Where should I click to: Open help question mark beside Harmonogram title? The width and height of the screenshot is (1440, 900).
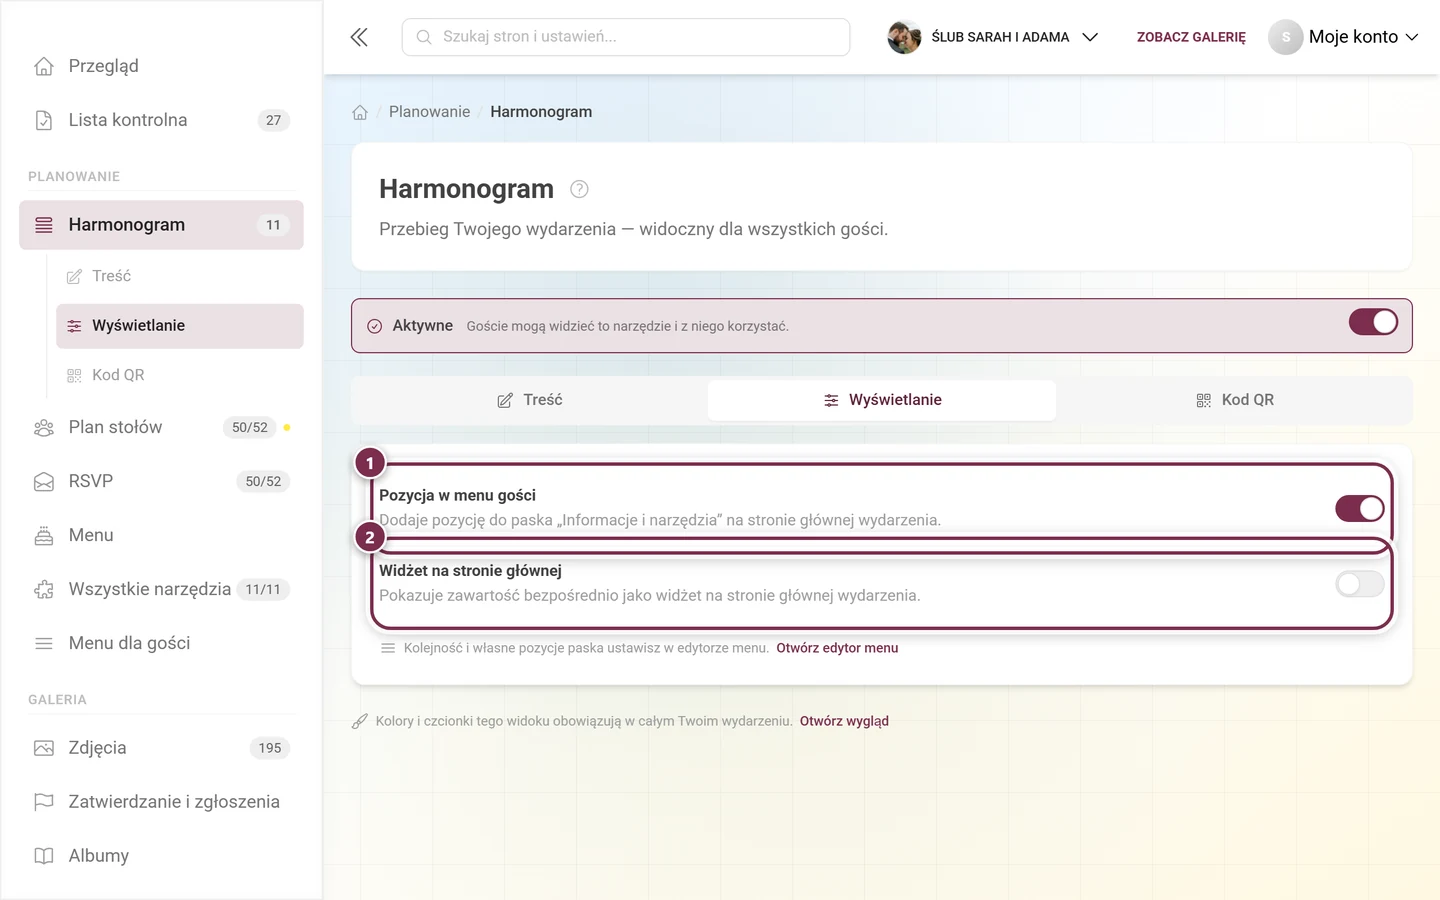coord(579,189)
